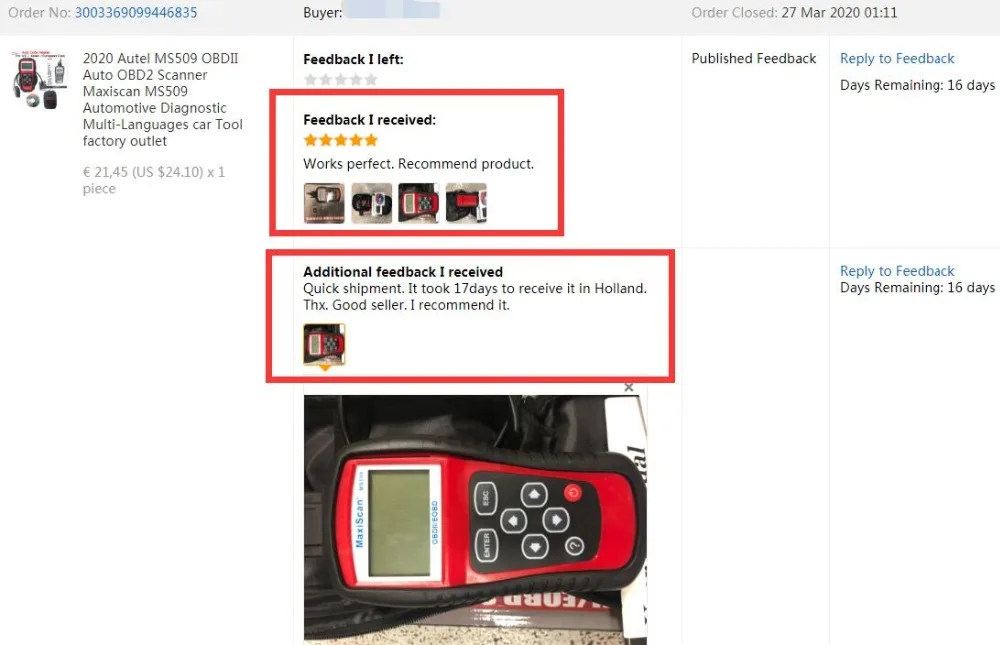Open third review photo of red scanner
The height and width of the screenshot is (645, 1000).
(418, 203)
